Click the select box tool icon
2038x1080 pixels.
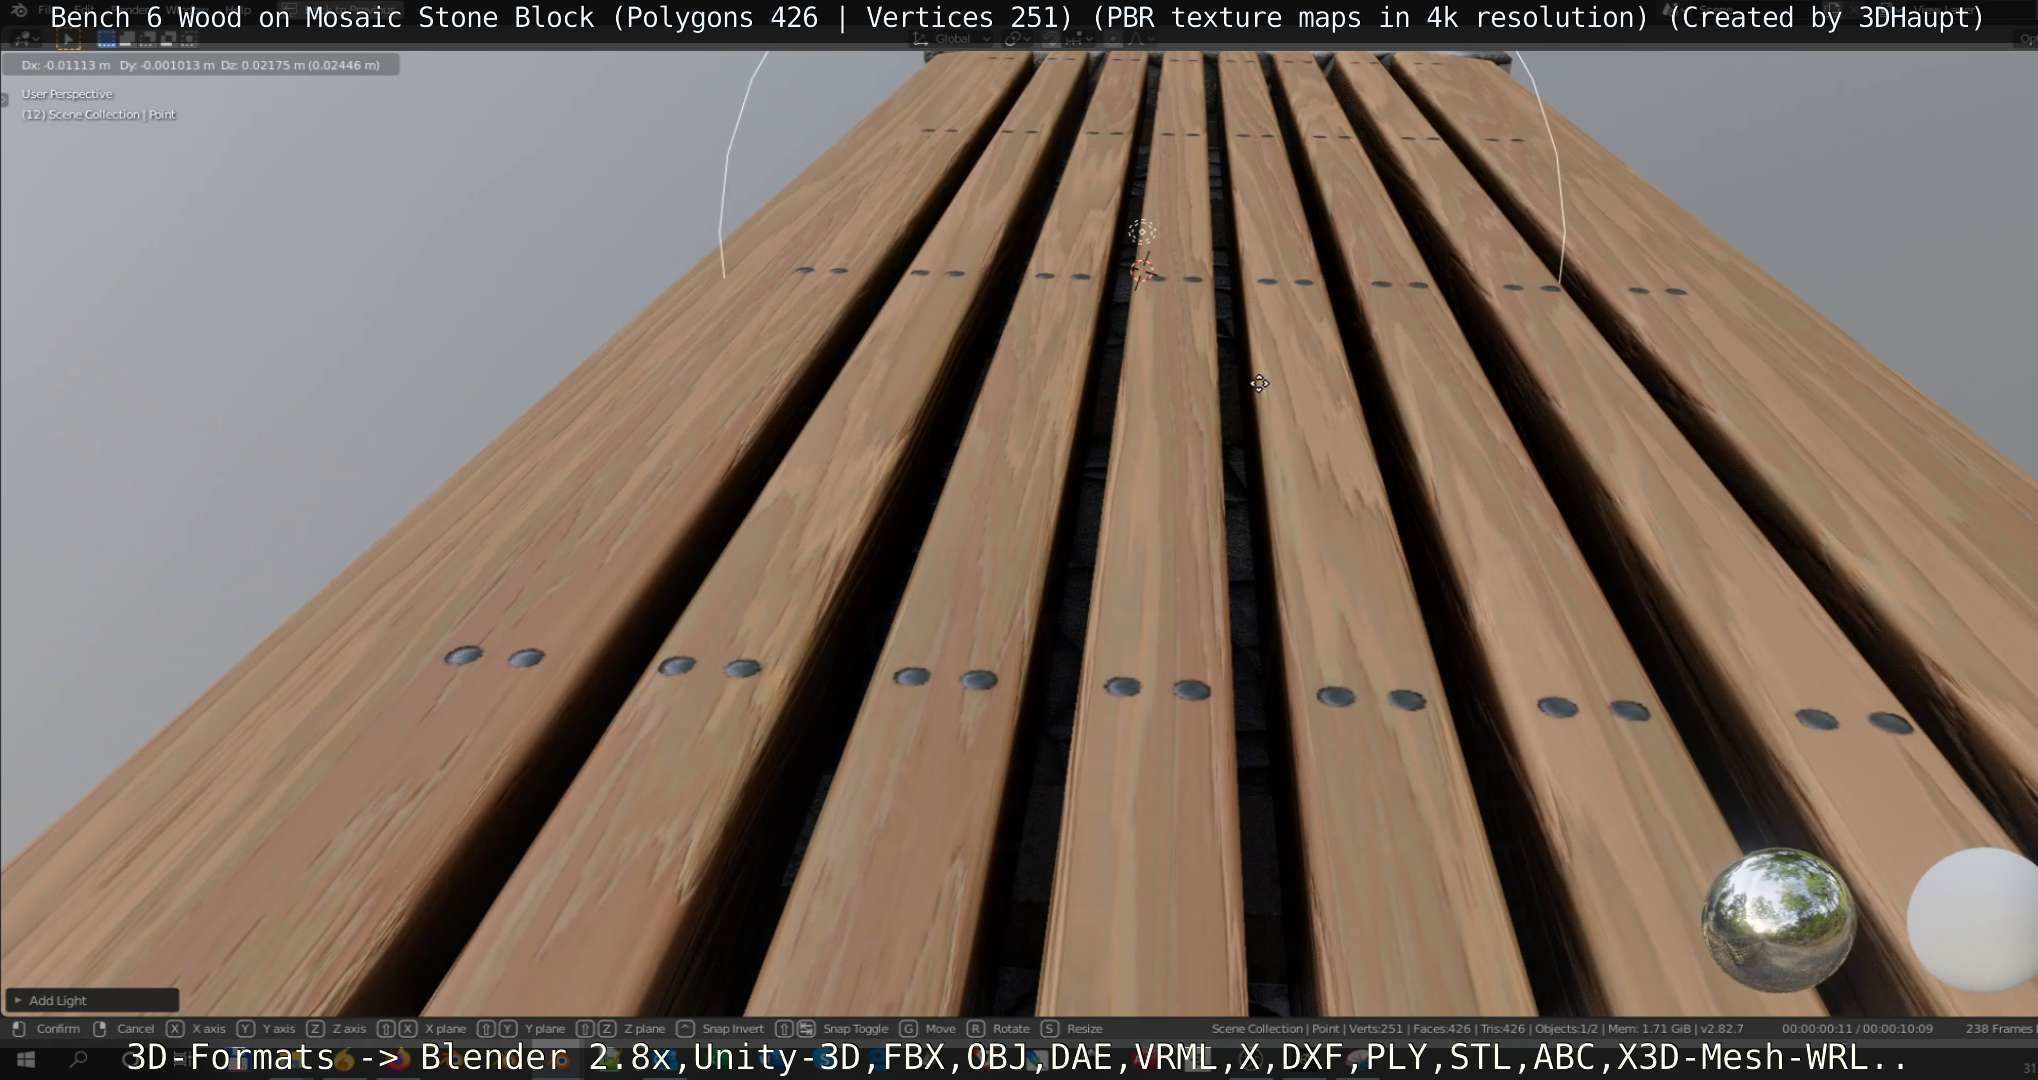pyautogui.click(x=68, y=40)
